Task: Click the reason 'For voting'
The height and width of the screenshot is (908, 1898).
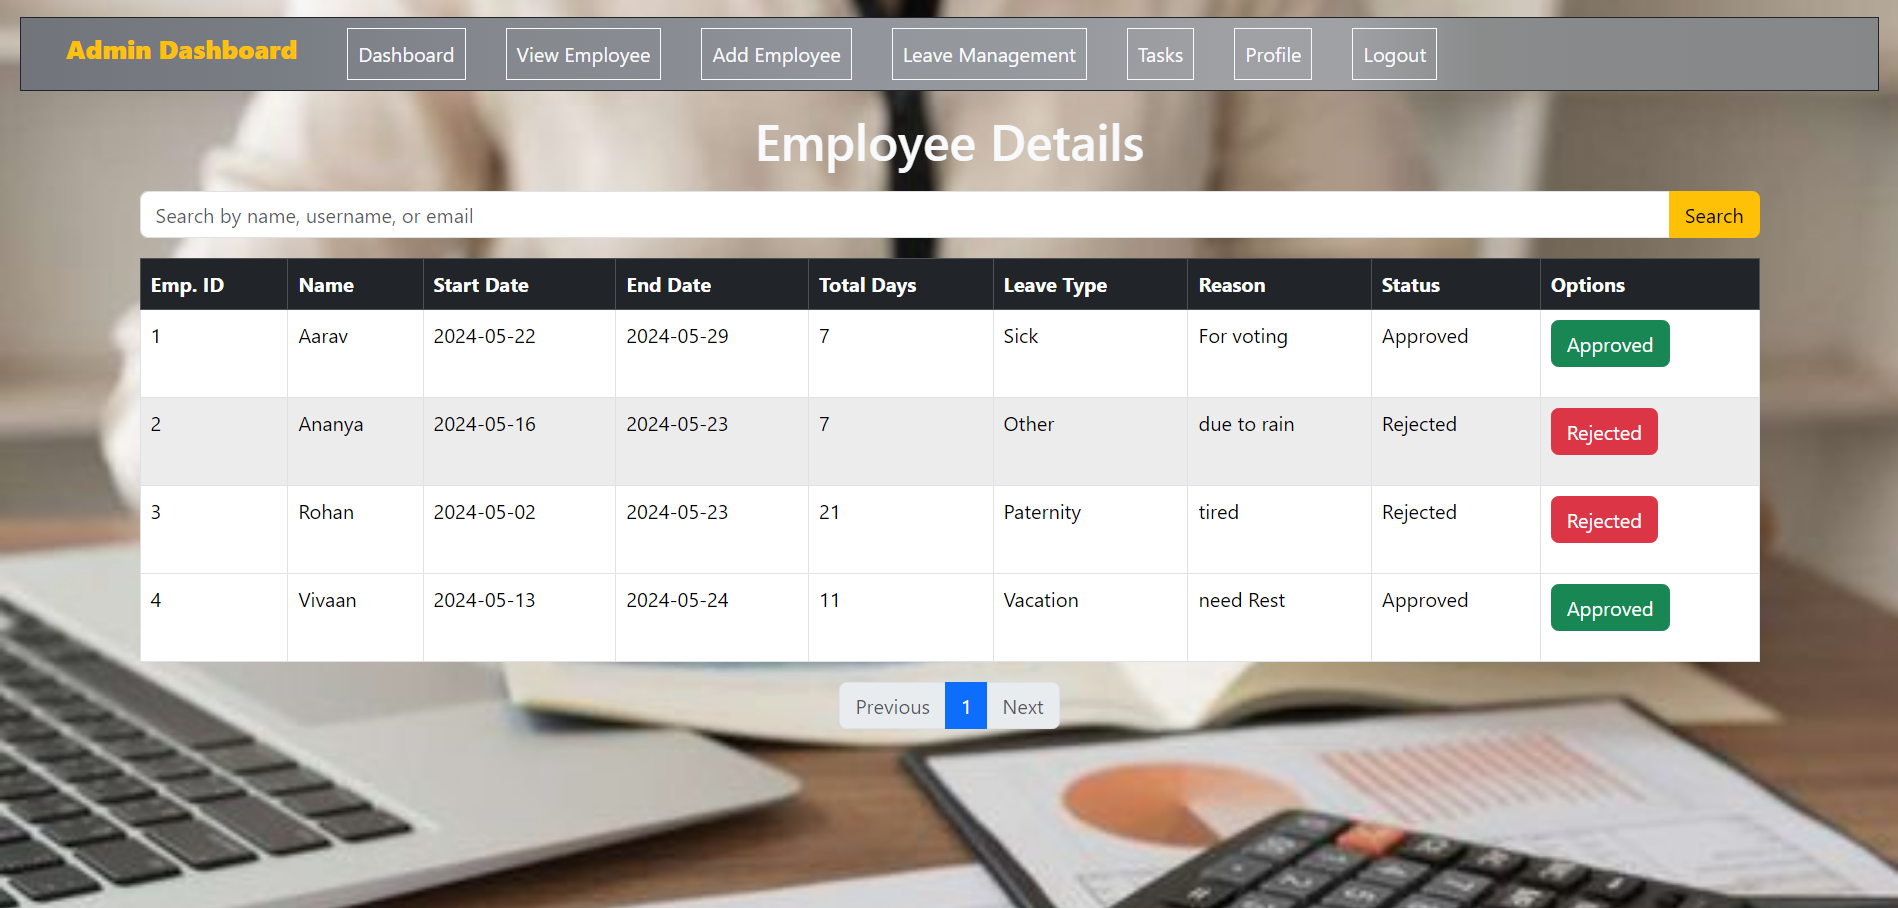Action: 1243,336
